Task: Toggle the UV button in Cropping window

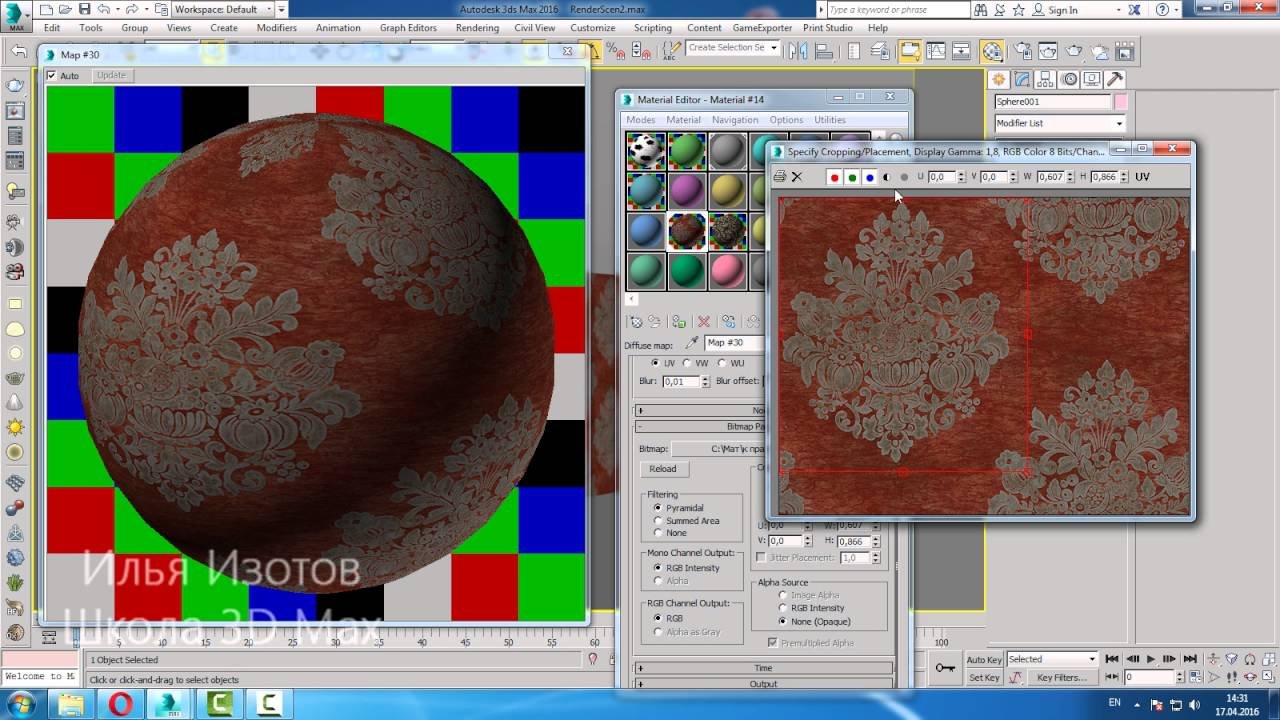Action: pos(1142,177)
